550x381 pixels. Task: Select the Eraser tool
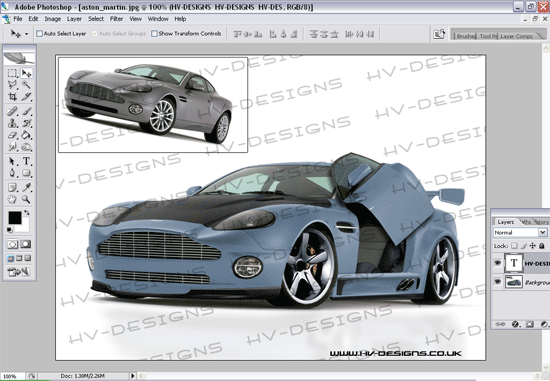tap(12, 135)
